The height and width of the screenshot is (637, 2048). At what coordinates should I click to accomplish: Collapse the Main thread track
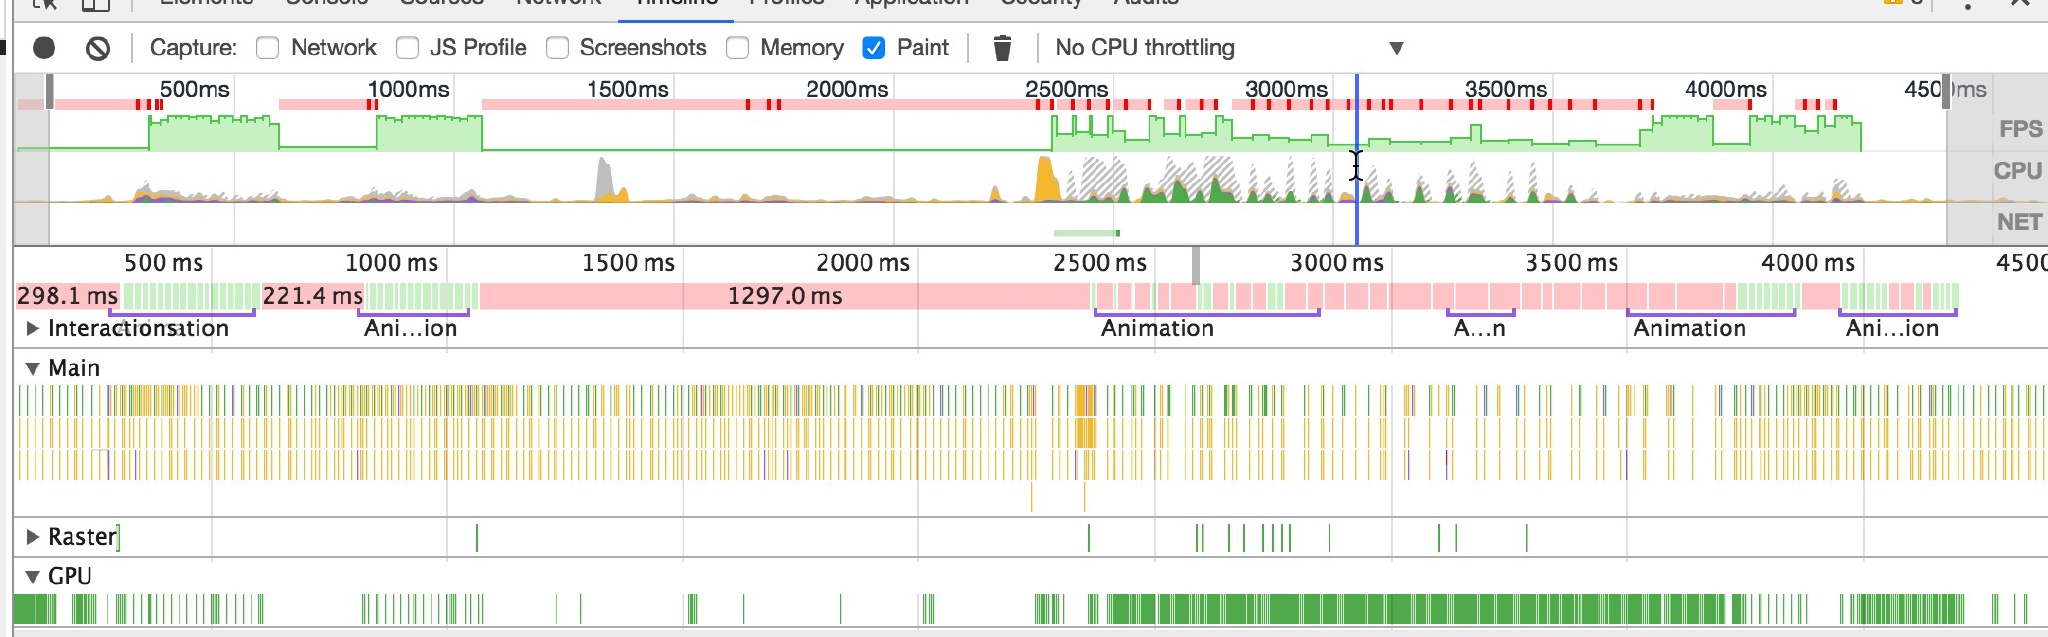[x=32, y=368]
